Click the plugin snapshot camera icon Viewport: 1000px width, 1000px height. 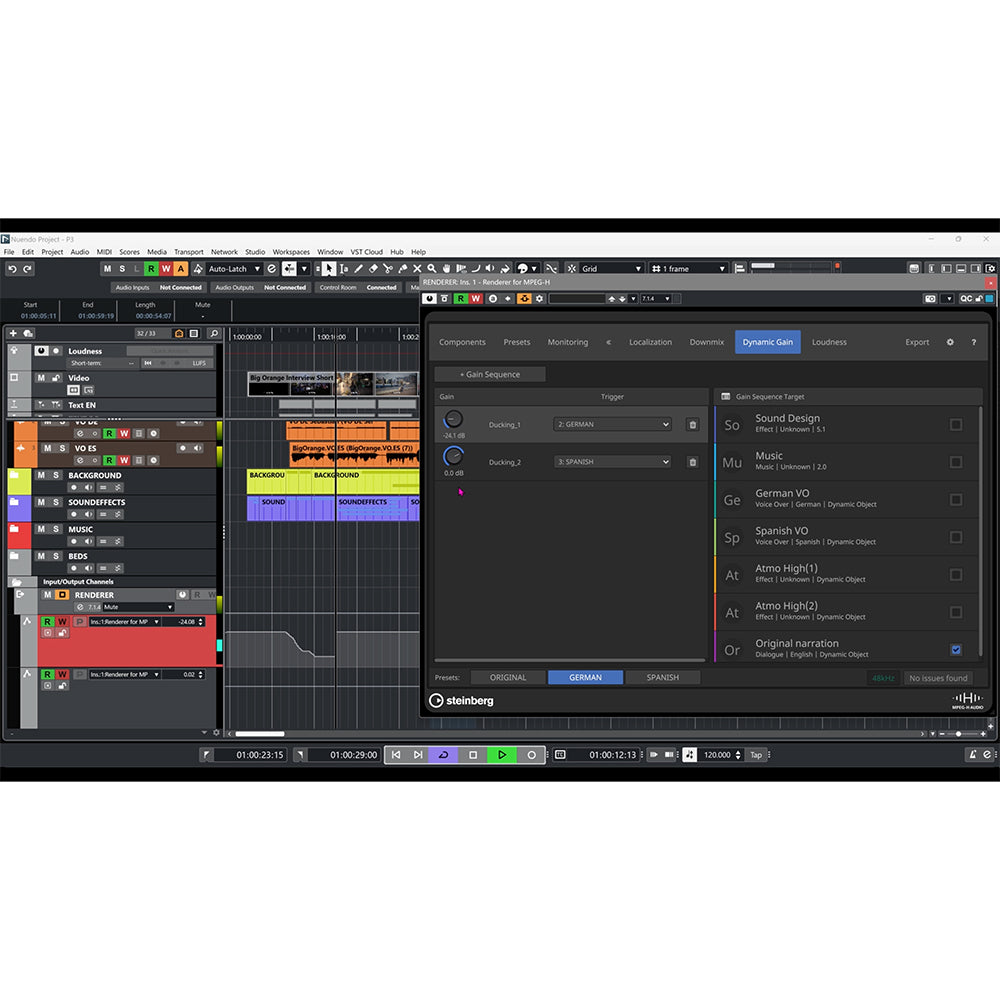[930, 298]
